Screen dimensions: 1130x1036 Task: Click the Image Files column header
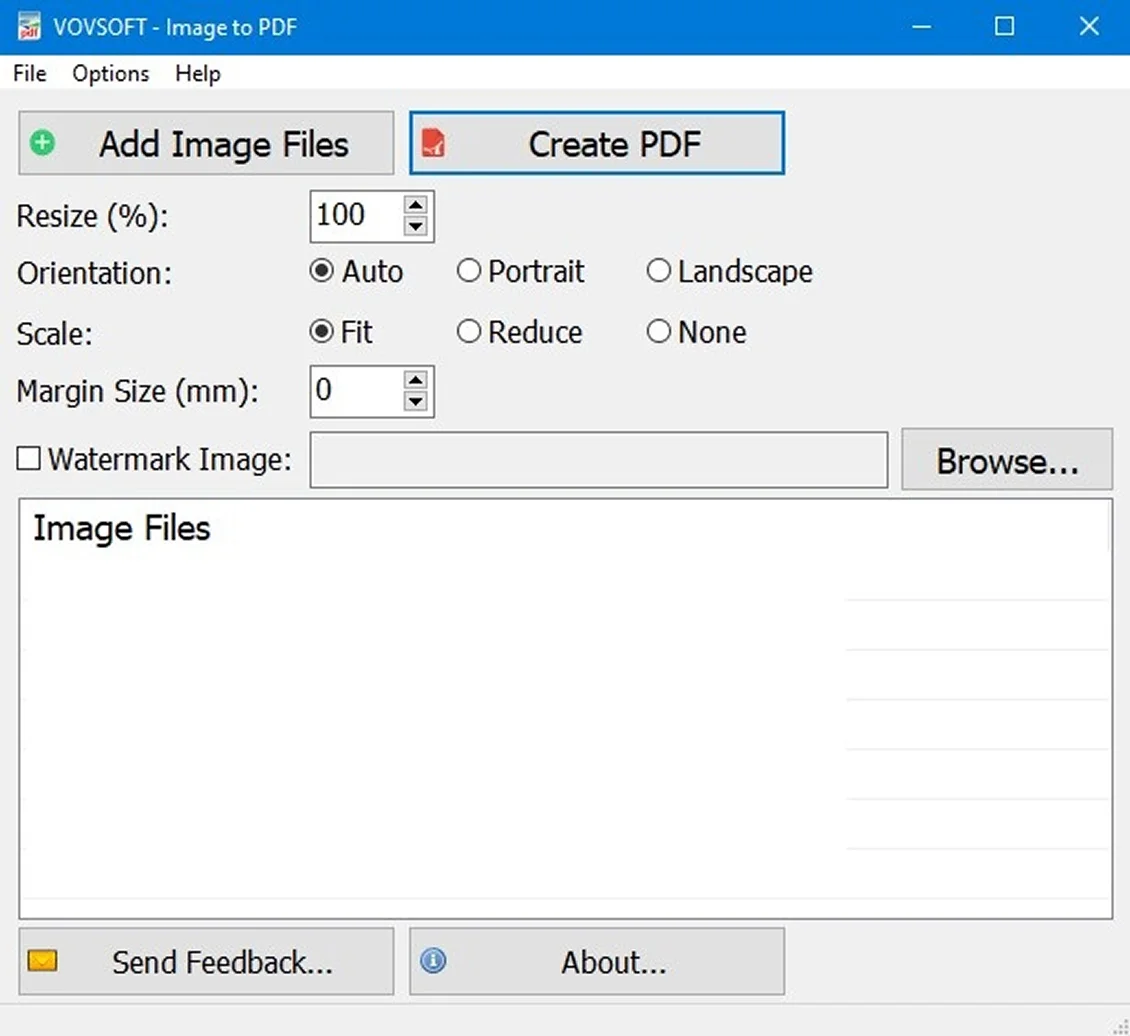click(121, 528)
